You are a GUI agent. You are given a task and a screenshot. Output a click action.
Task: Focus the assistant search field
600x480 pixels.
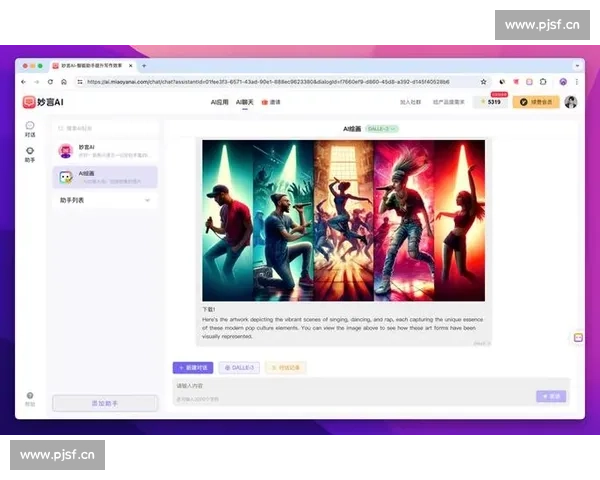click(105, 128)
